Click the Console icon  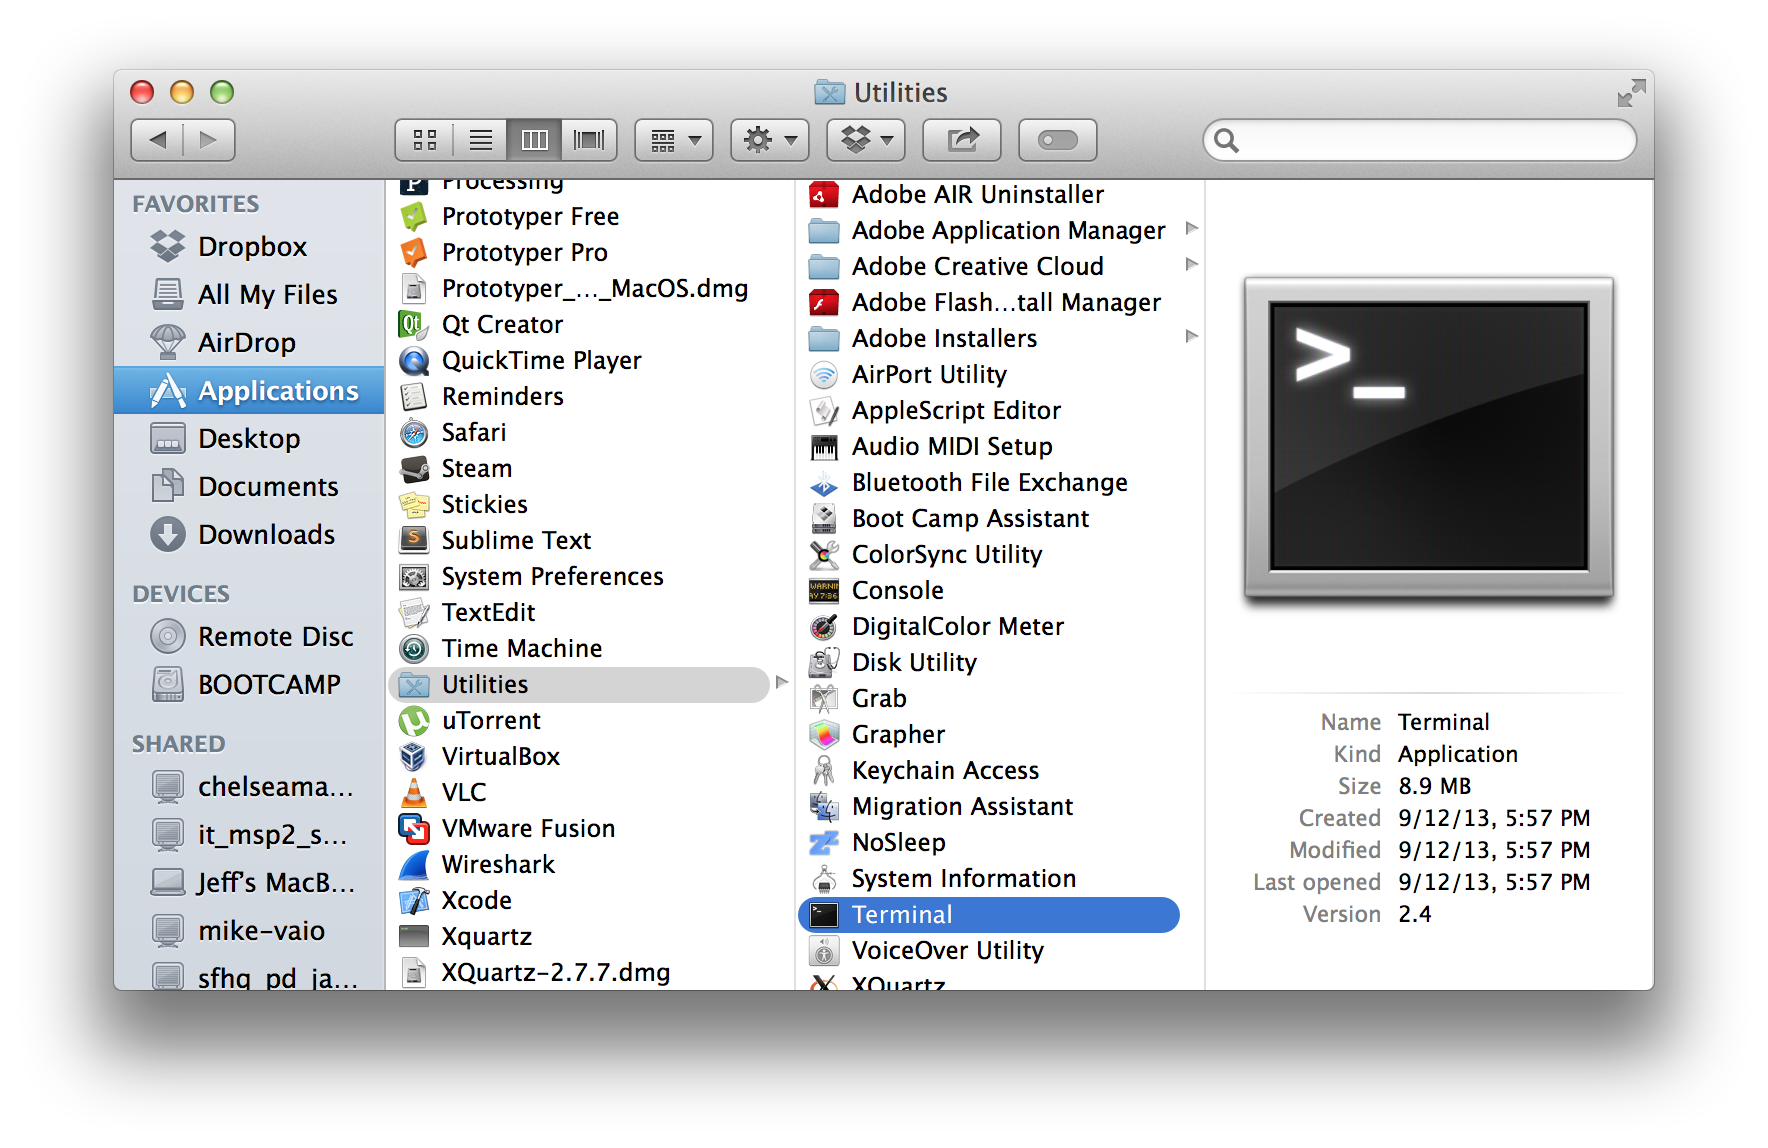click(x=824, y=590)
